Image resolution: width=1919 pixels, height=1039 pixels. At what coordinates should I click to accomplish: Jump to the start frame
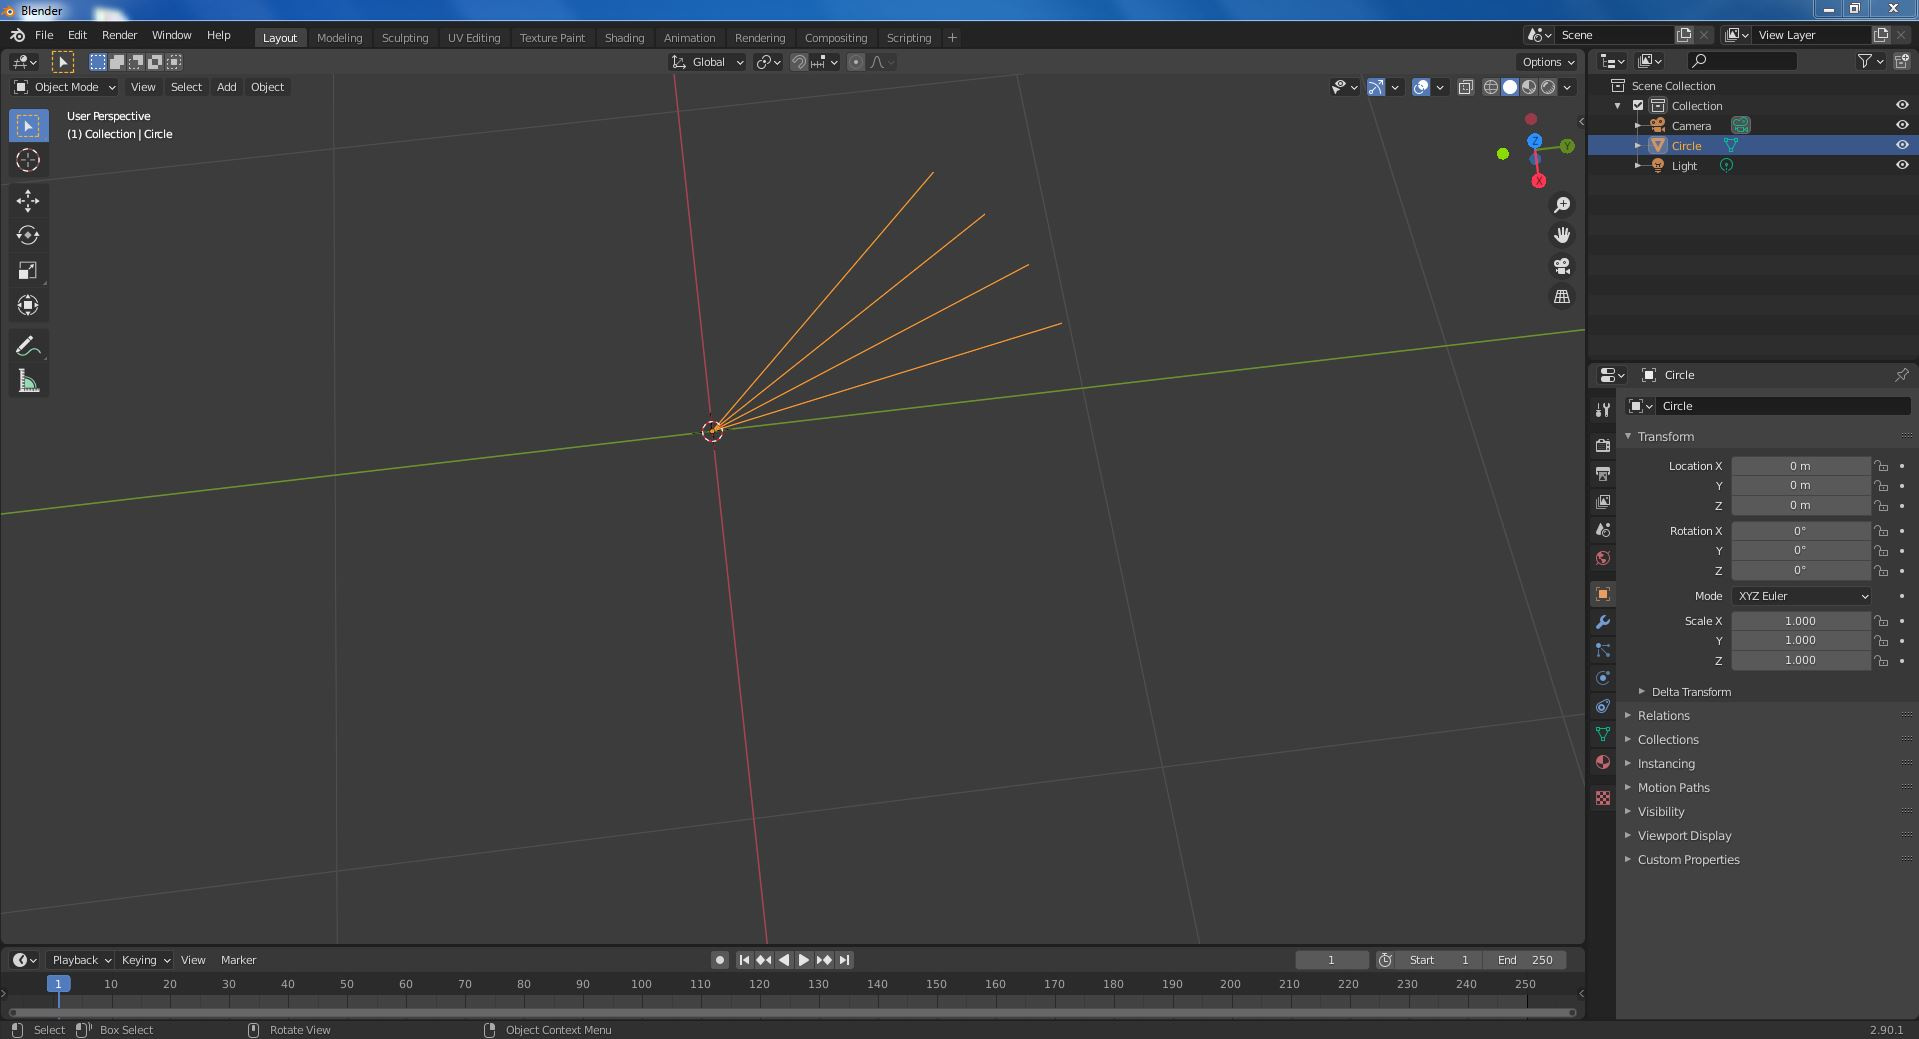(x=744, y=960)
